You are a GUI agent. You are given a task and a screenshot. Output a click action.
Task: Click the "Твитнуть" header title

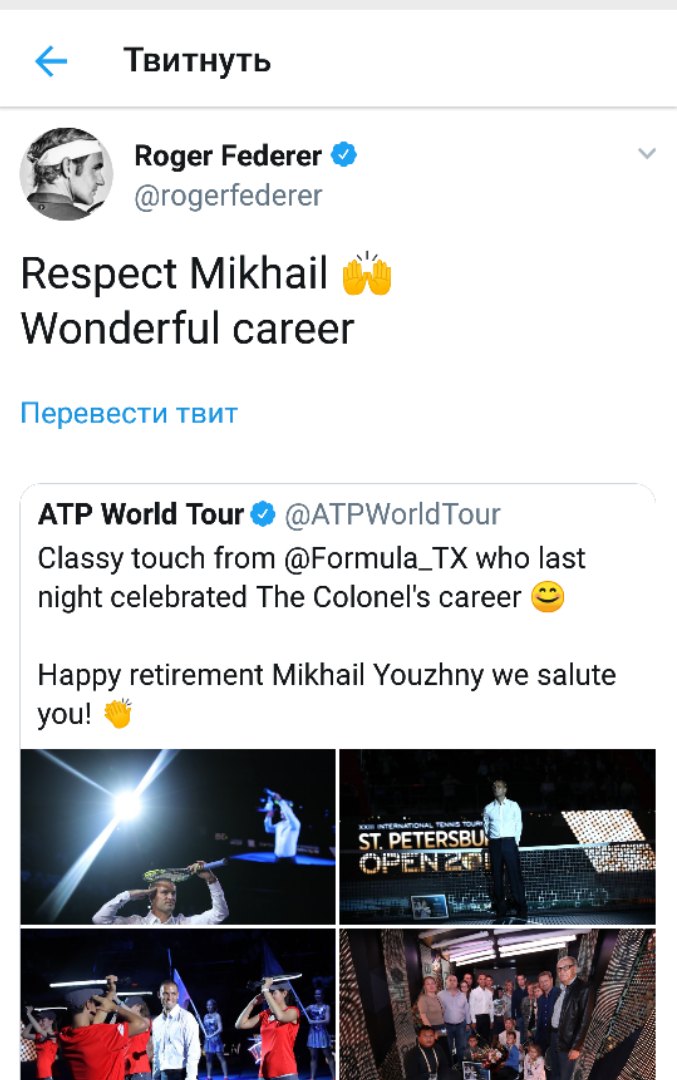197,61
